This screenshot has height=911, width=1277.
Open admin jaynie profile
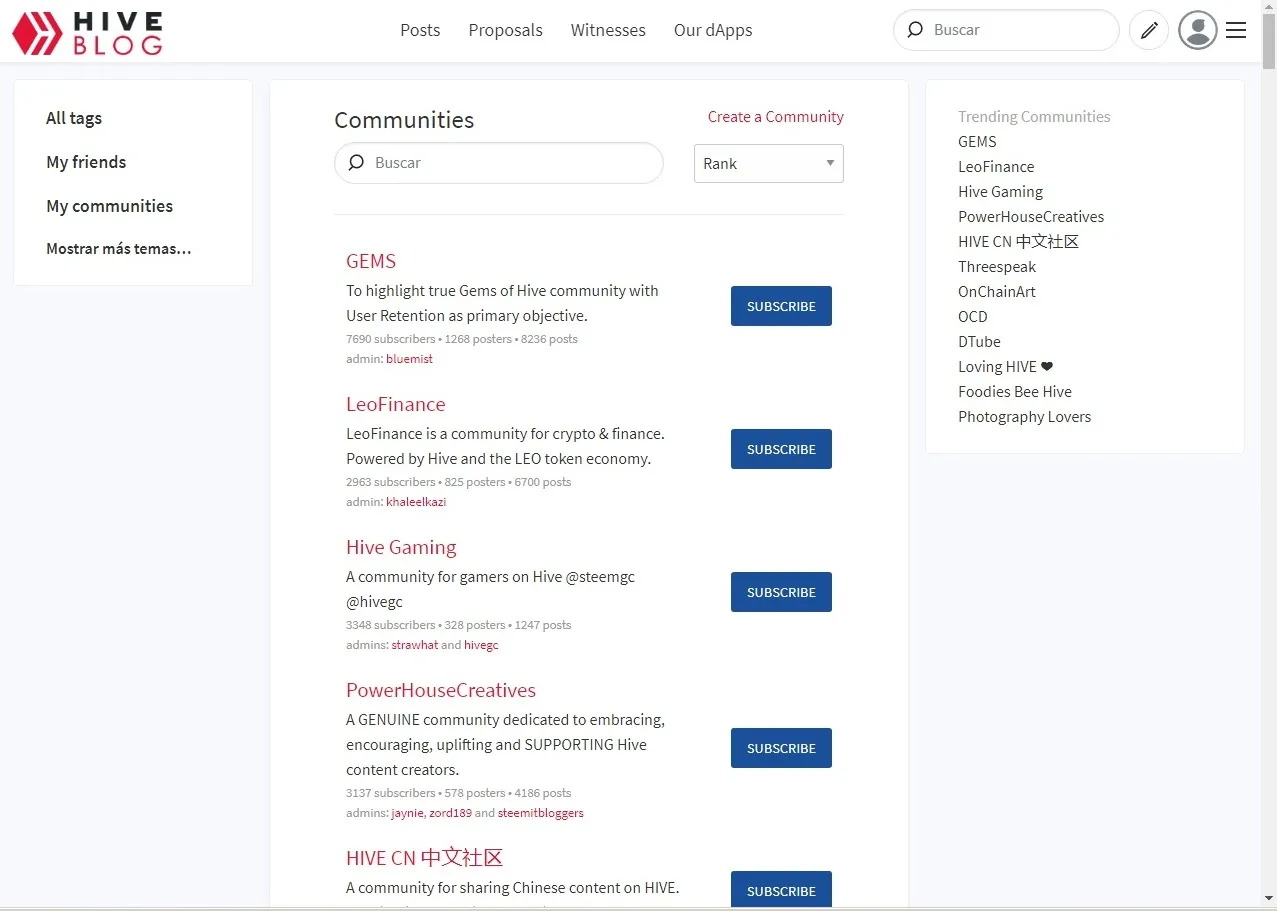click(407, 813)
